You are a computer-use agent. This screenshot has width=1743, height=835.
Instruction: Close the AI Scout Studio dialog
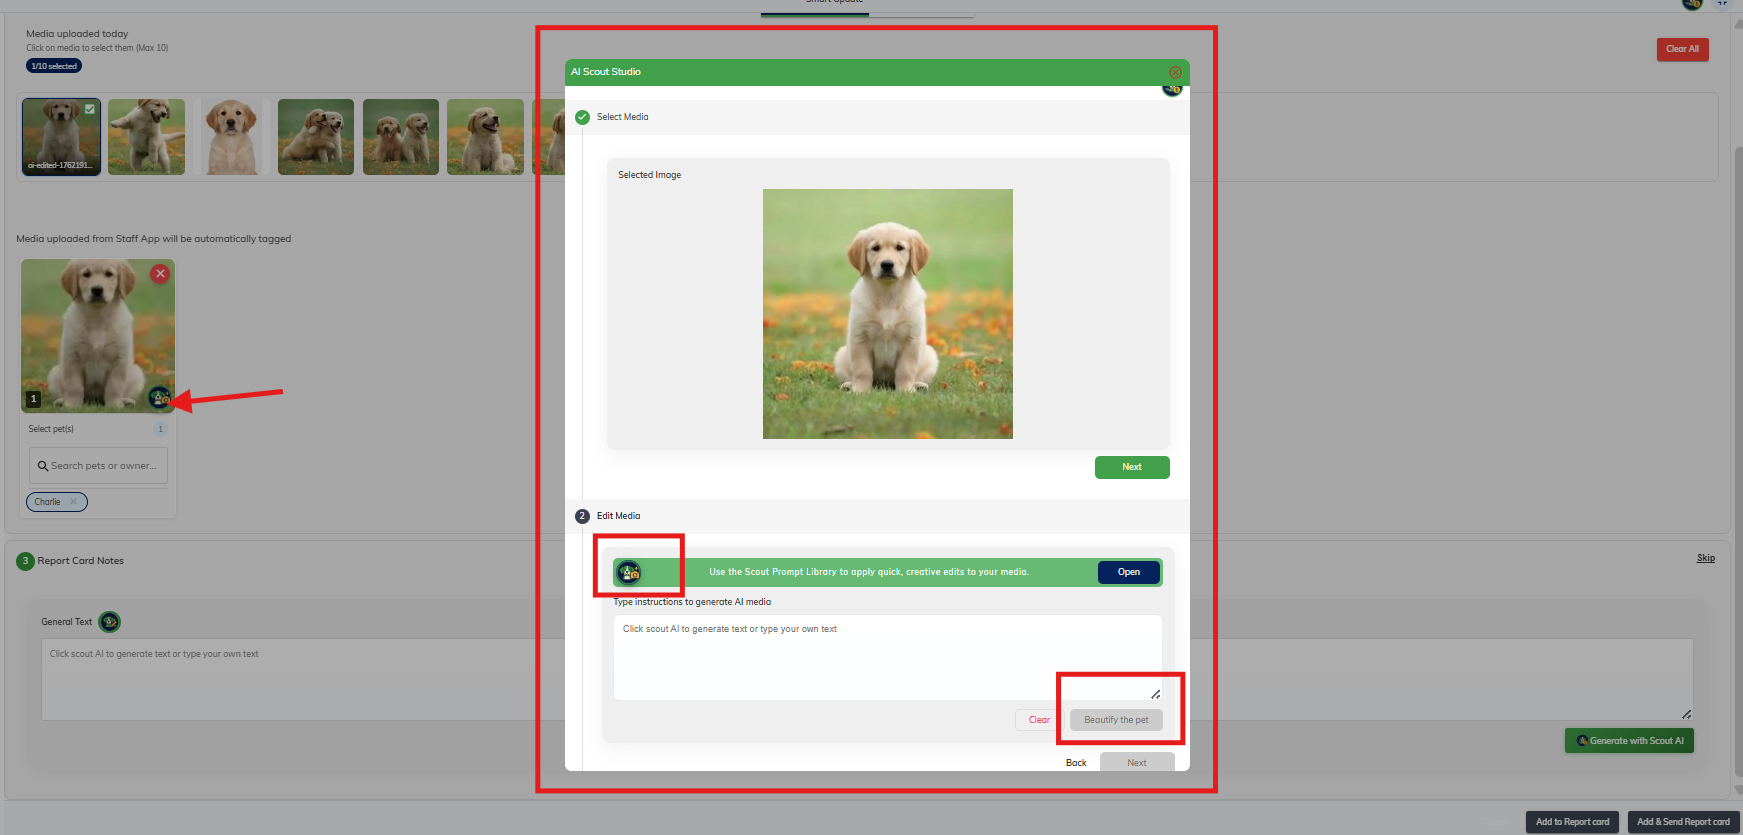point(1175,72)
